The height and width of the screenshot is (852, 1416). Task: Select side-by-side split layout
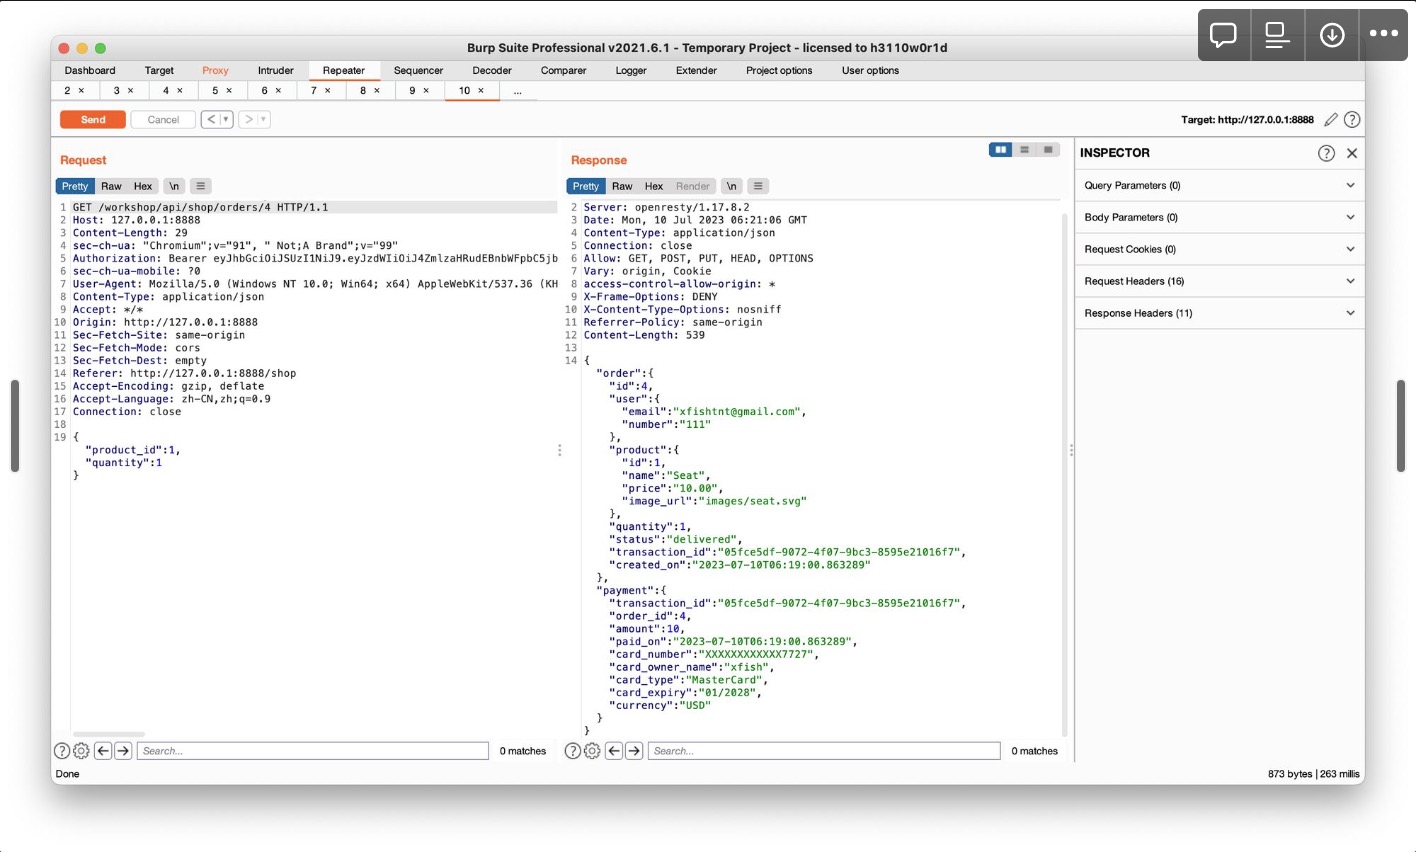click(x=1000, y=150)
